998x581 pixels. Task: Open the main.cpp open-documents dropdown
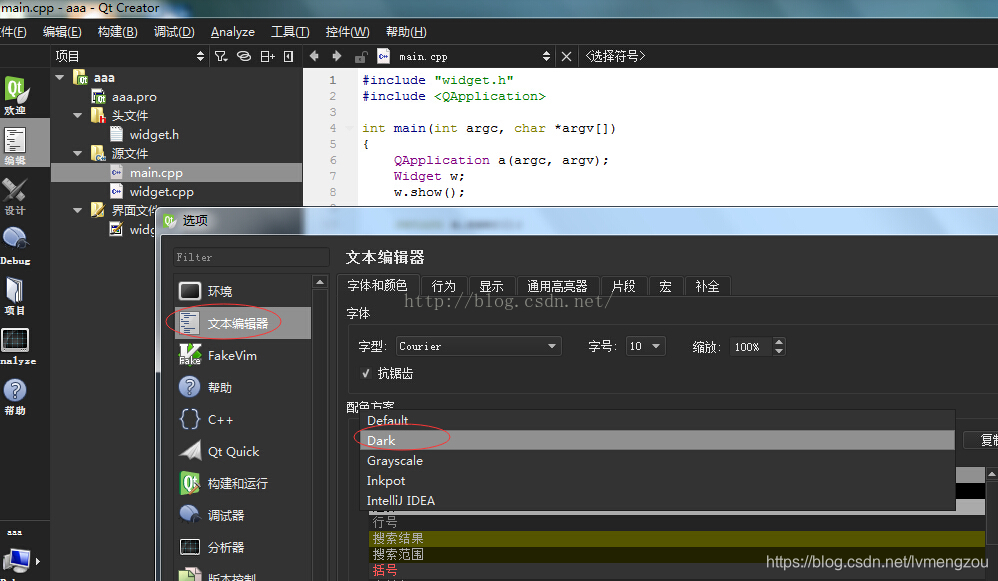tap(463, 57)
